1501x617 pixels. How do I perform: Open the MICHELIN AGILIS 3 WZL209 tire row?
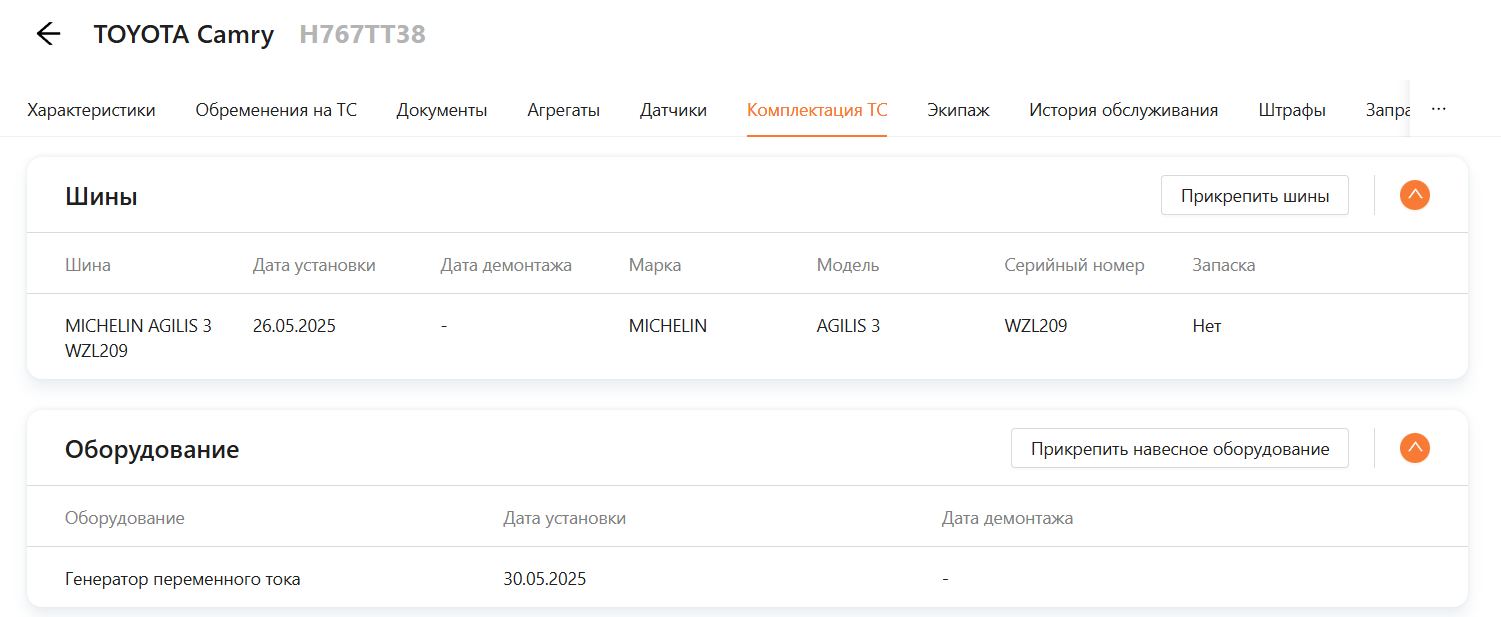pos(138,338)
